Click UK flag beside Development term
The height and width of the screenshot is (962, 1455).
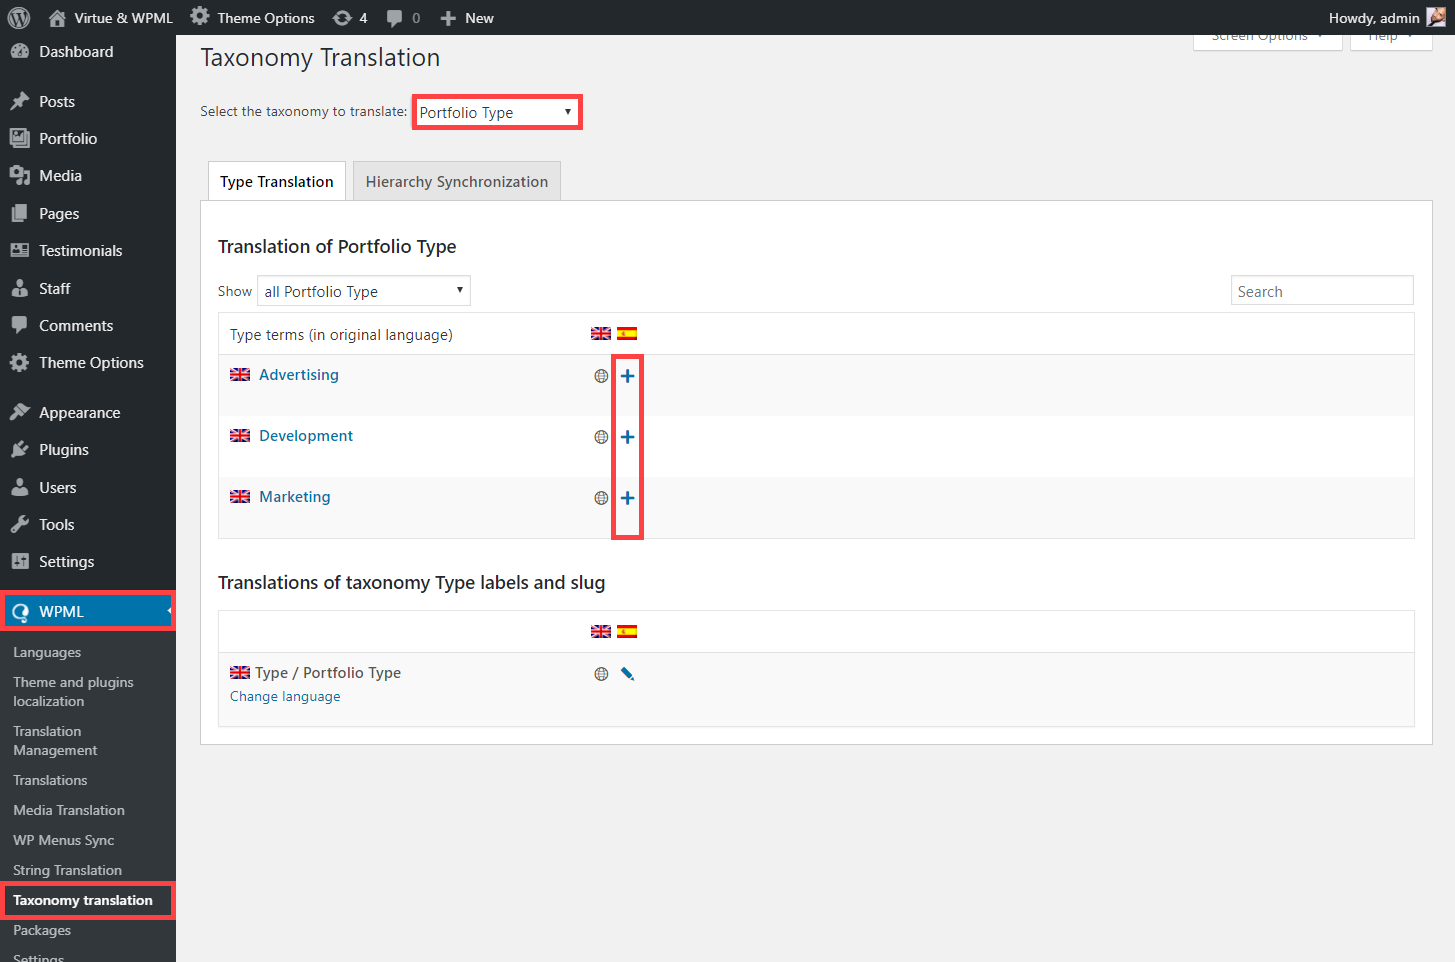point(240,436)
